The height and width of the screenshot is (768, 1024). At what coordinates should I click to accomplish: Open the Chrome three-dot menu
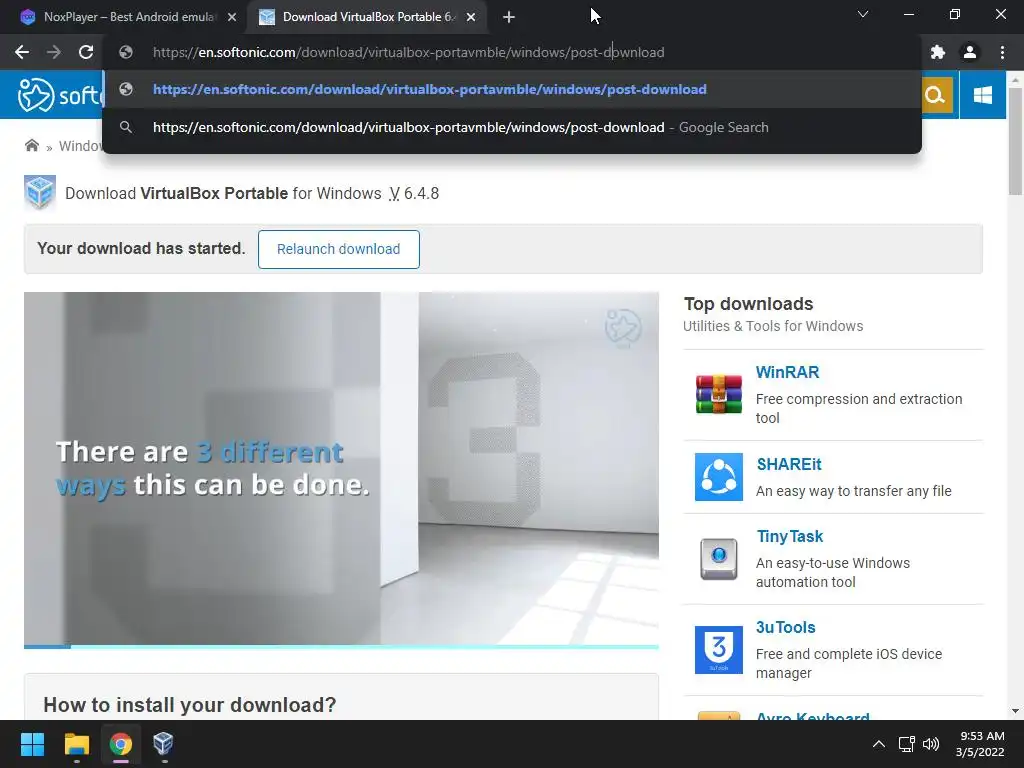1002,52
